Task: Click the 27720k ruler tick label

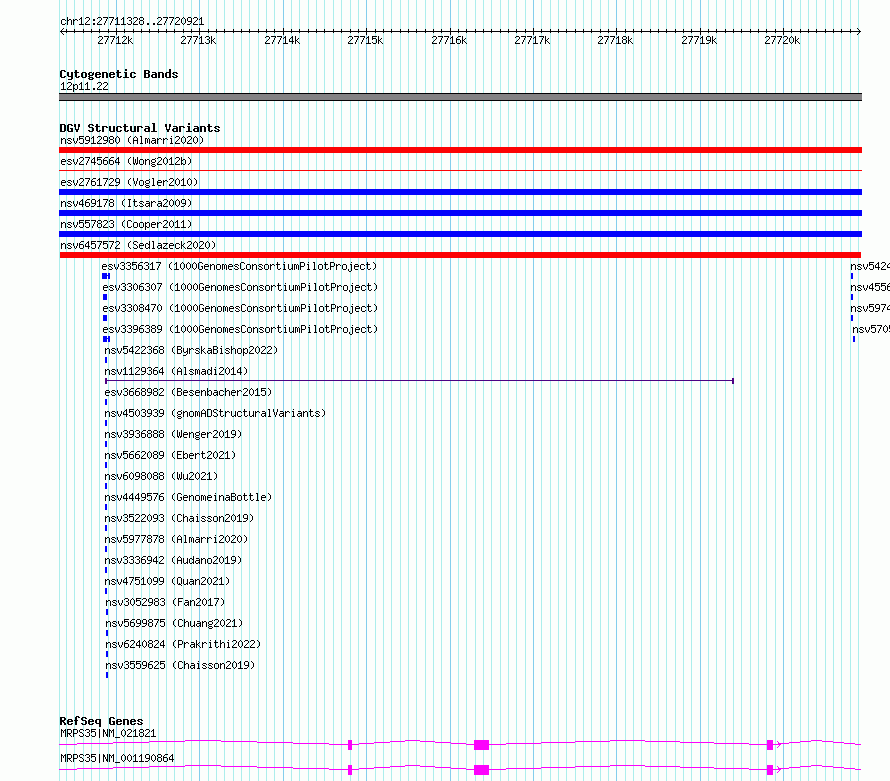Action: click(x=782, y=40)
